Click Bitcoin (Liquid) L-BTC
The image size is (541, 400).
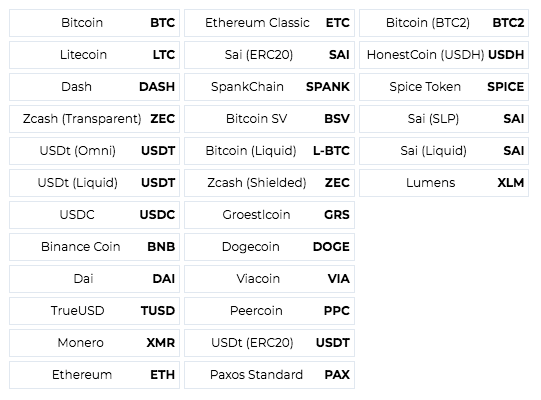point(269,151)
